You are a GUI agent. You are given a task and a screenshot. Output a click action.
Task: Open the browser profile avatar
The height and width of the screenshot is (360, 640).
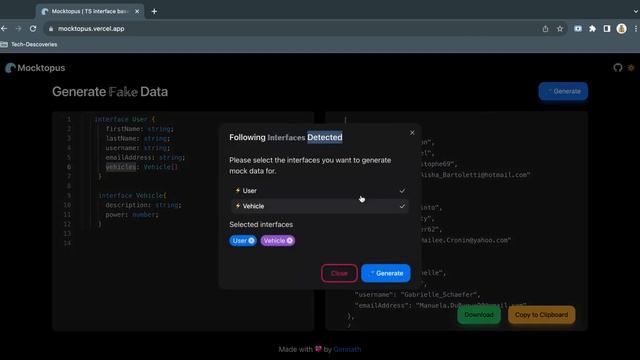pyautogui.click(x=622, y=29)
